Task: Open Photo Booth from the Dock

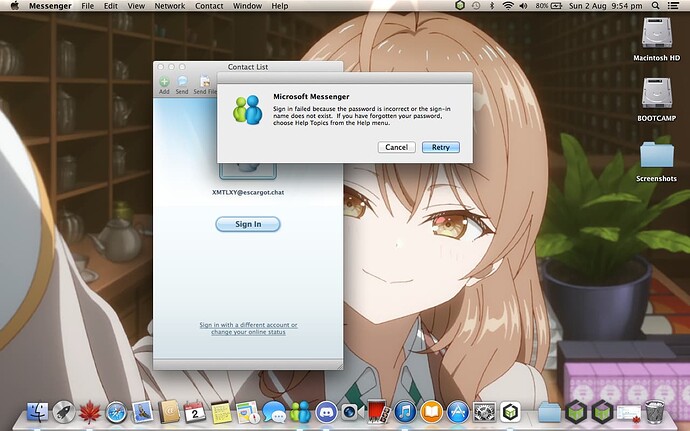Action: click(x=378, y=413)
